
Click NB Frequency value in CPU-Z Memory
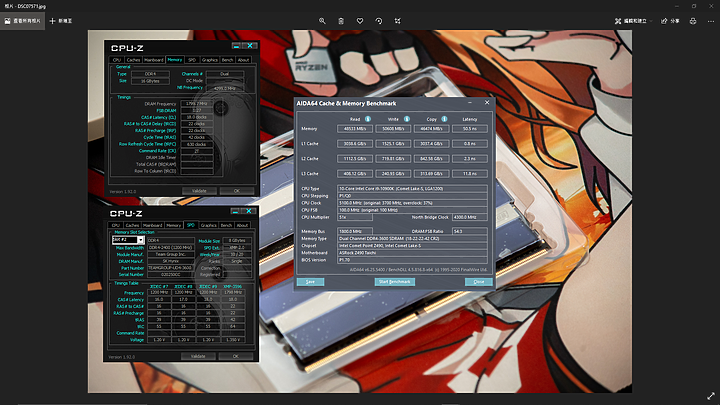[225, 88]
